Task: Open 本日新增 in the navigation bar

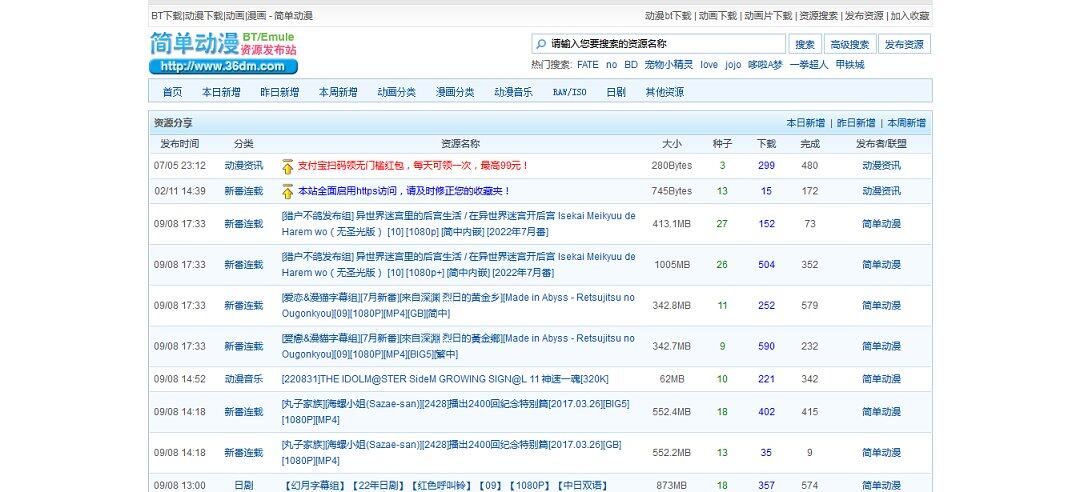Action: [221, 92]
